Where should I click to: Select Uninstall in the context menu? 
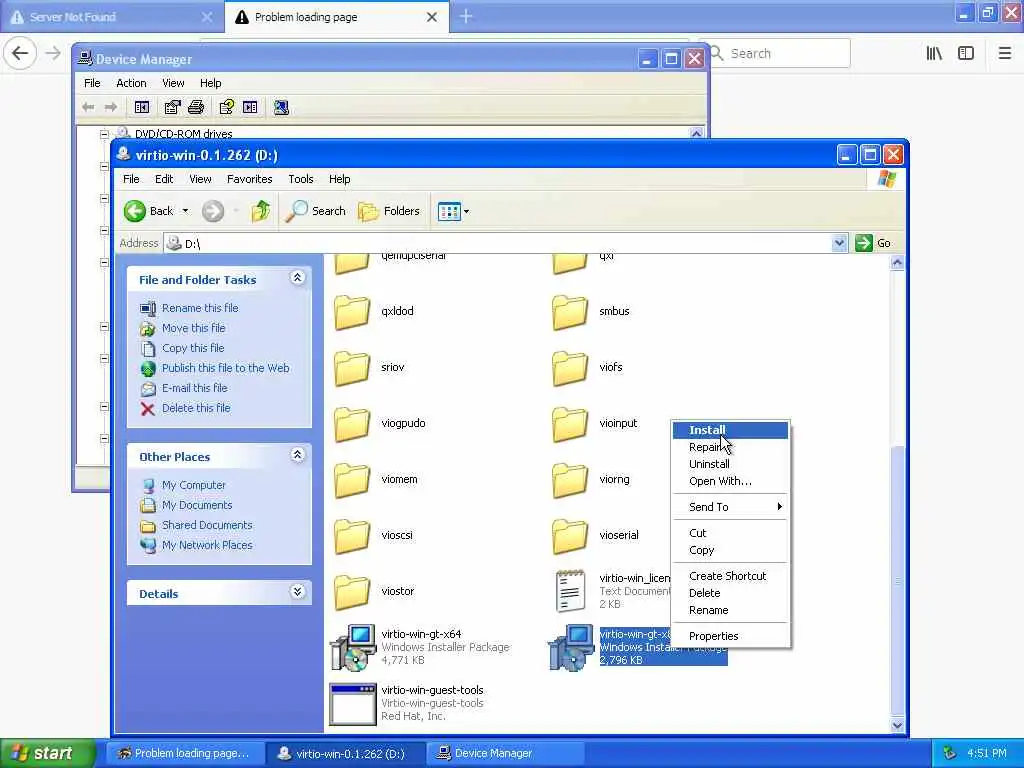(x=730, y=464)
